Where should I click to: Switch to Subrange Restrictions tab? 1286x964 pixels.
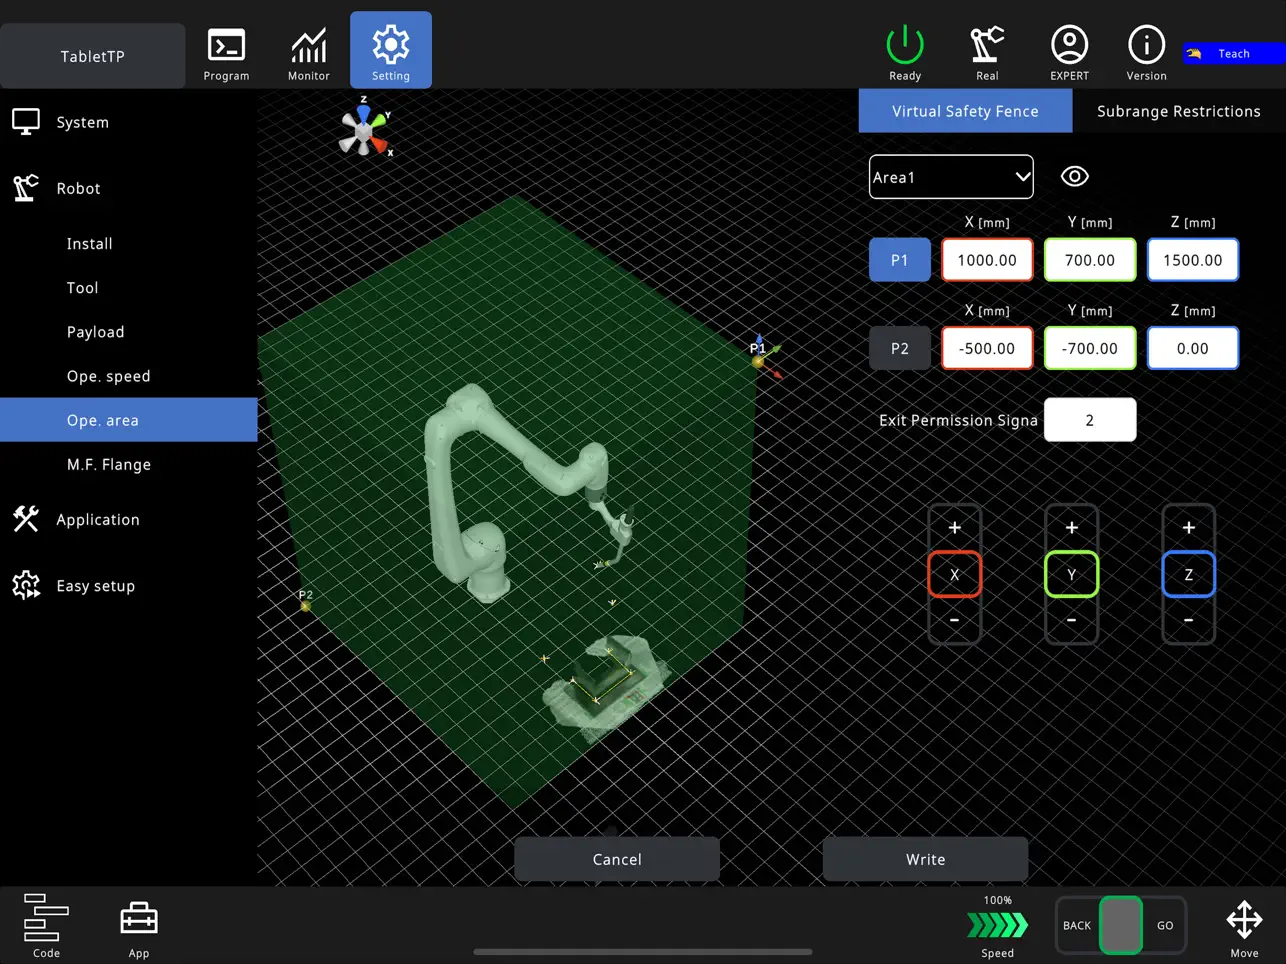click(1179, 111)
